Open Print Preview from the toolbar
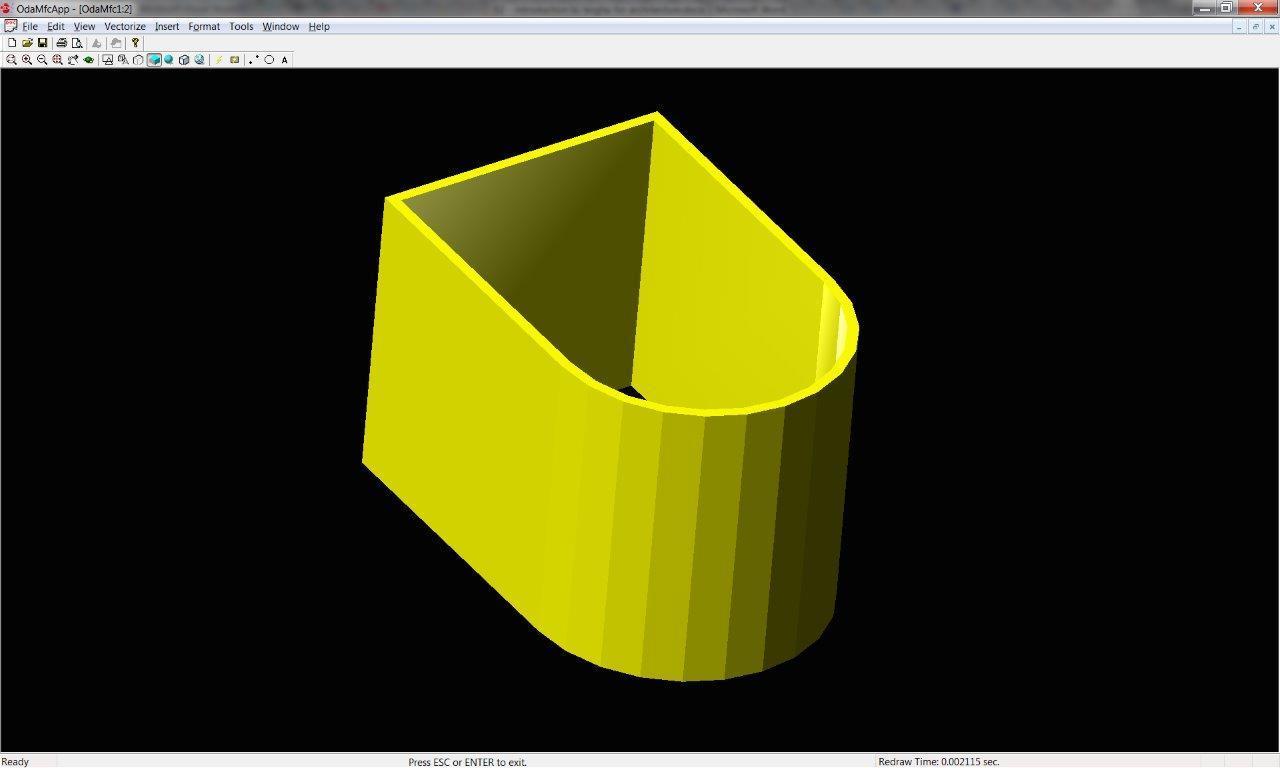Viewport: 1280px width, 768px height. pos(77,43)
